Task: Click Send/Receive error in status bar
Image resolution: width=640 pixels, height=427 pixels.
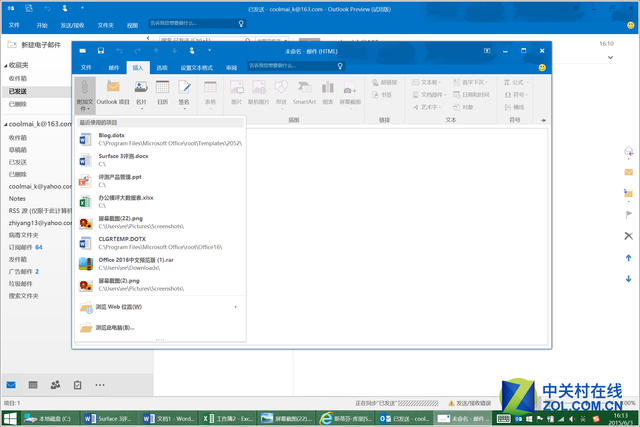Action: 469,403
